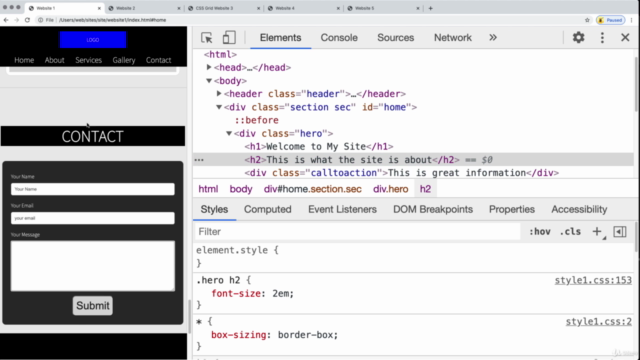Bookmark this page with the star icon

(x=587, y=20)
